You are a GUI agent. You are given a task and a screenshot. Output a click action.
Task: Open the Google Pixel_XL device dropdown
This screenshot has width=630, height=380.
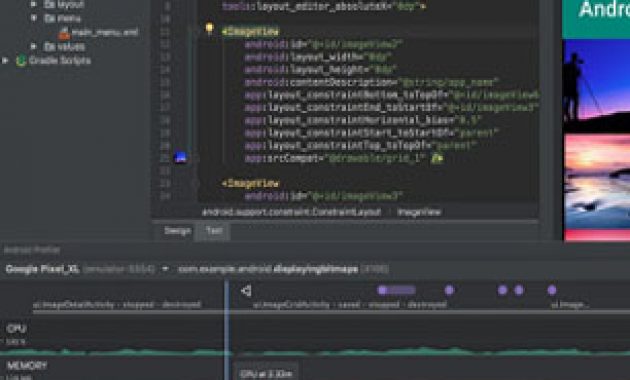pyautogui.click(x=165, y=269)
